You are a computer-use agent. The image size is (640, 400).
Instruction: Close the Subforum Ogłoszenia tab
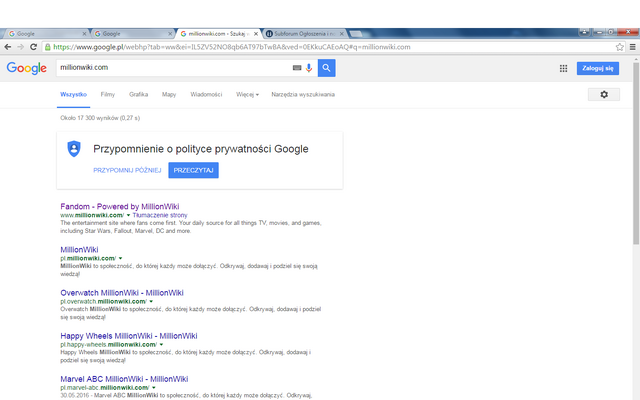342,34
